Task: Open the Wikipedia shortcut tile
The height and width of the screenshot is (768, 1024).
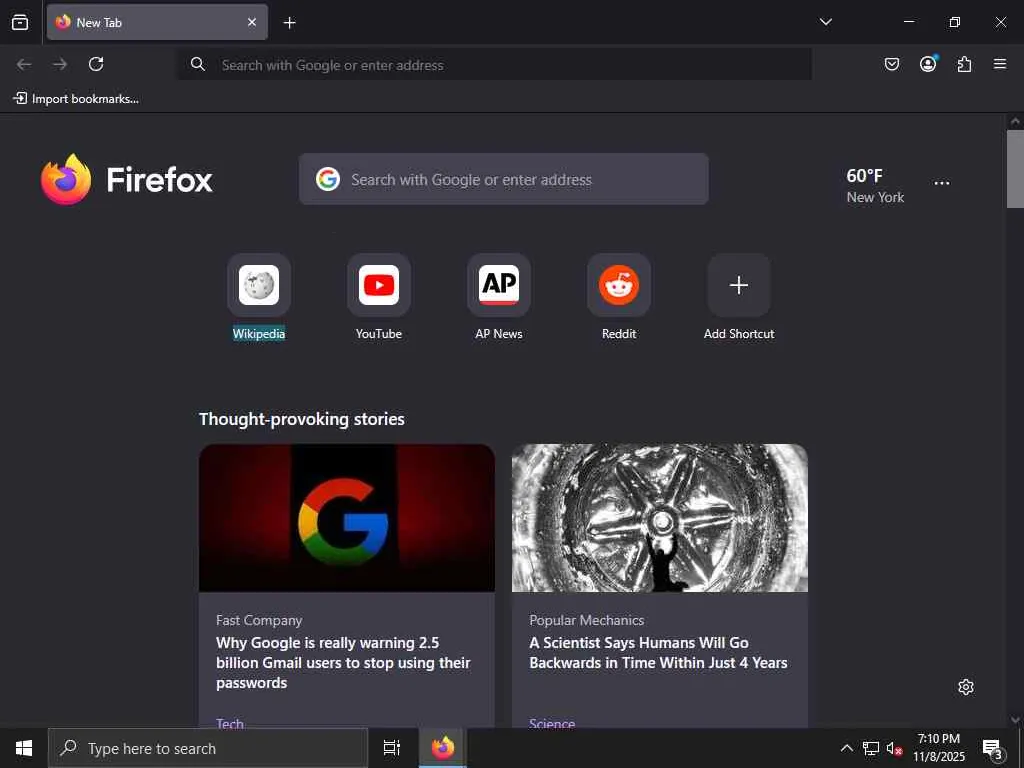Action: point(259,285)
